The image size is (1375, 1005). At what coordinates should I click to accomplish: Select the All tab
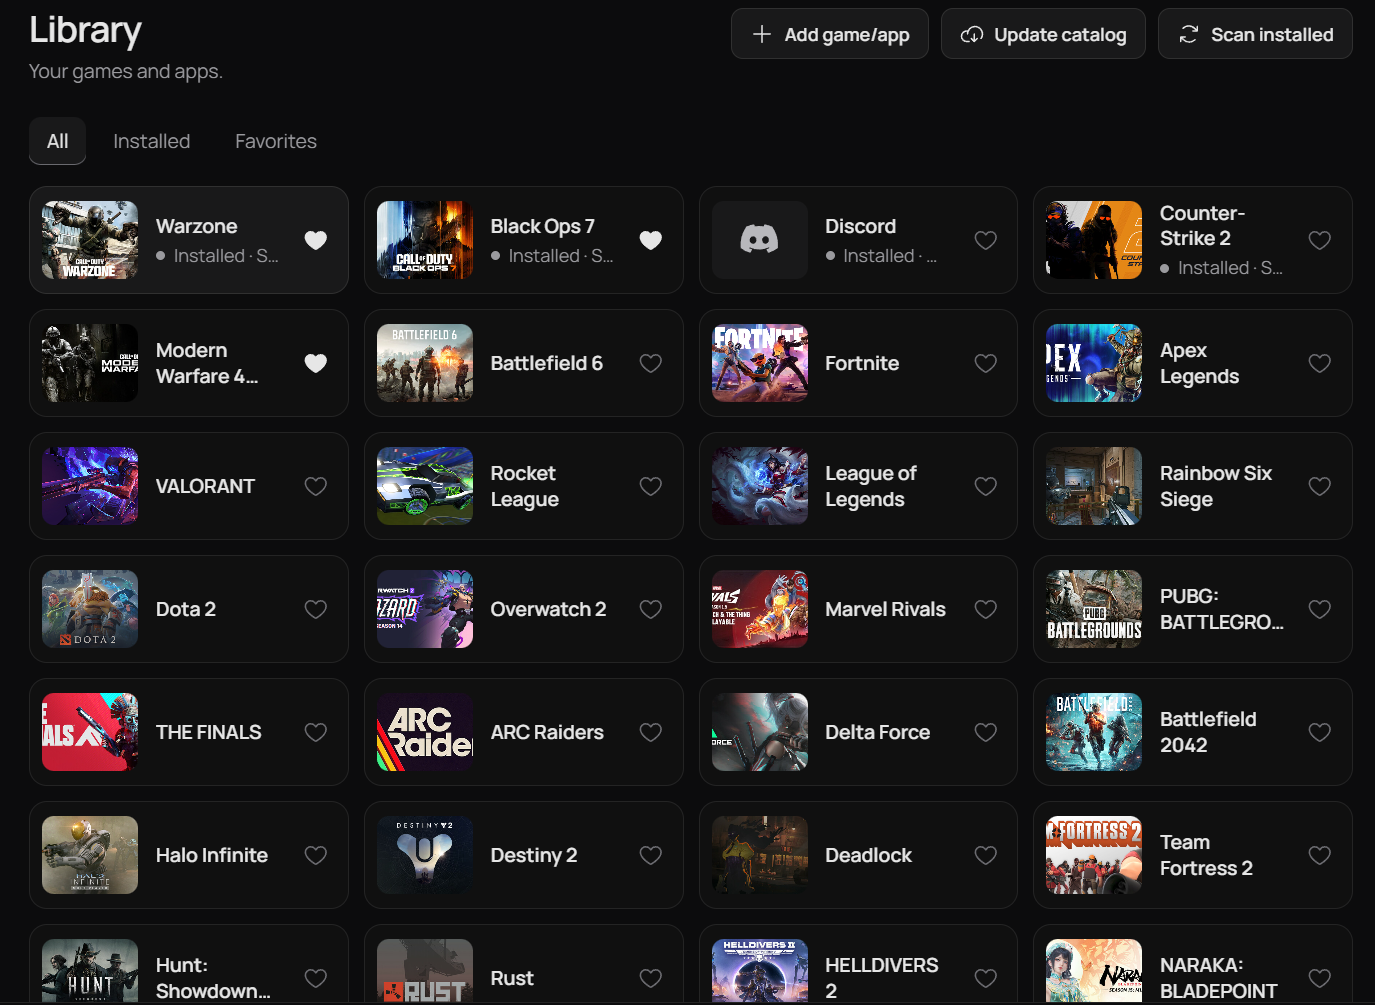[x=58, y=141]
